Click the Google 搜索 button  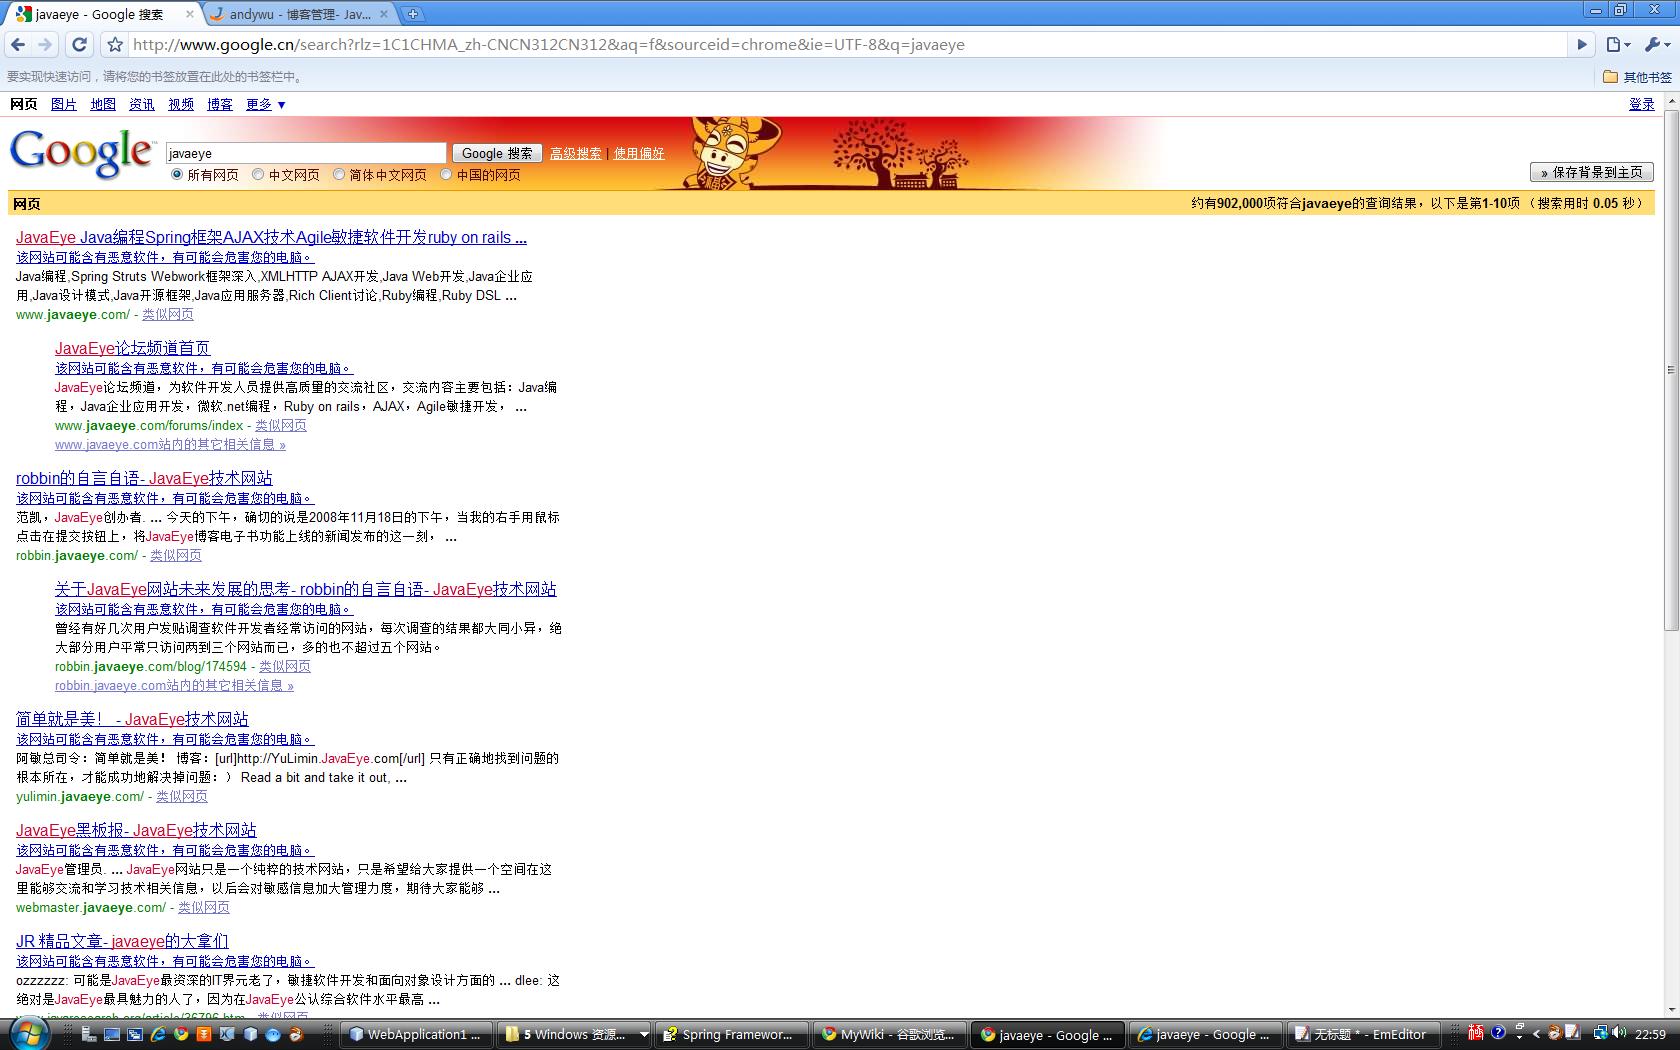(497, 153)
